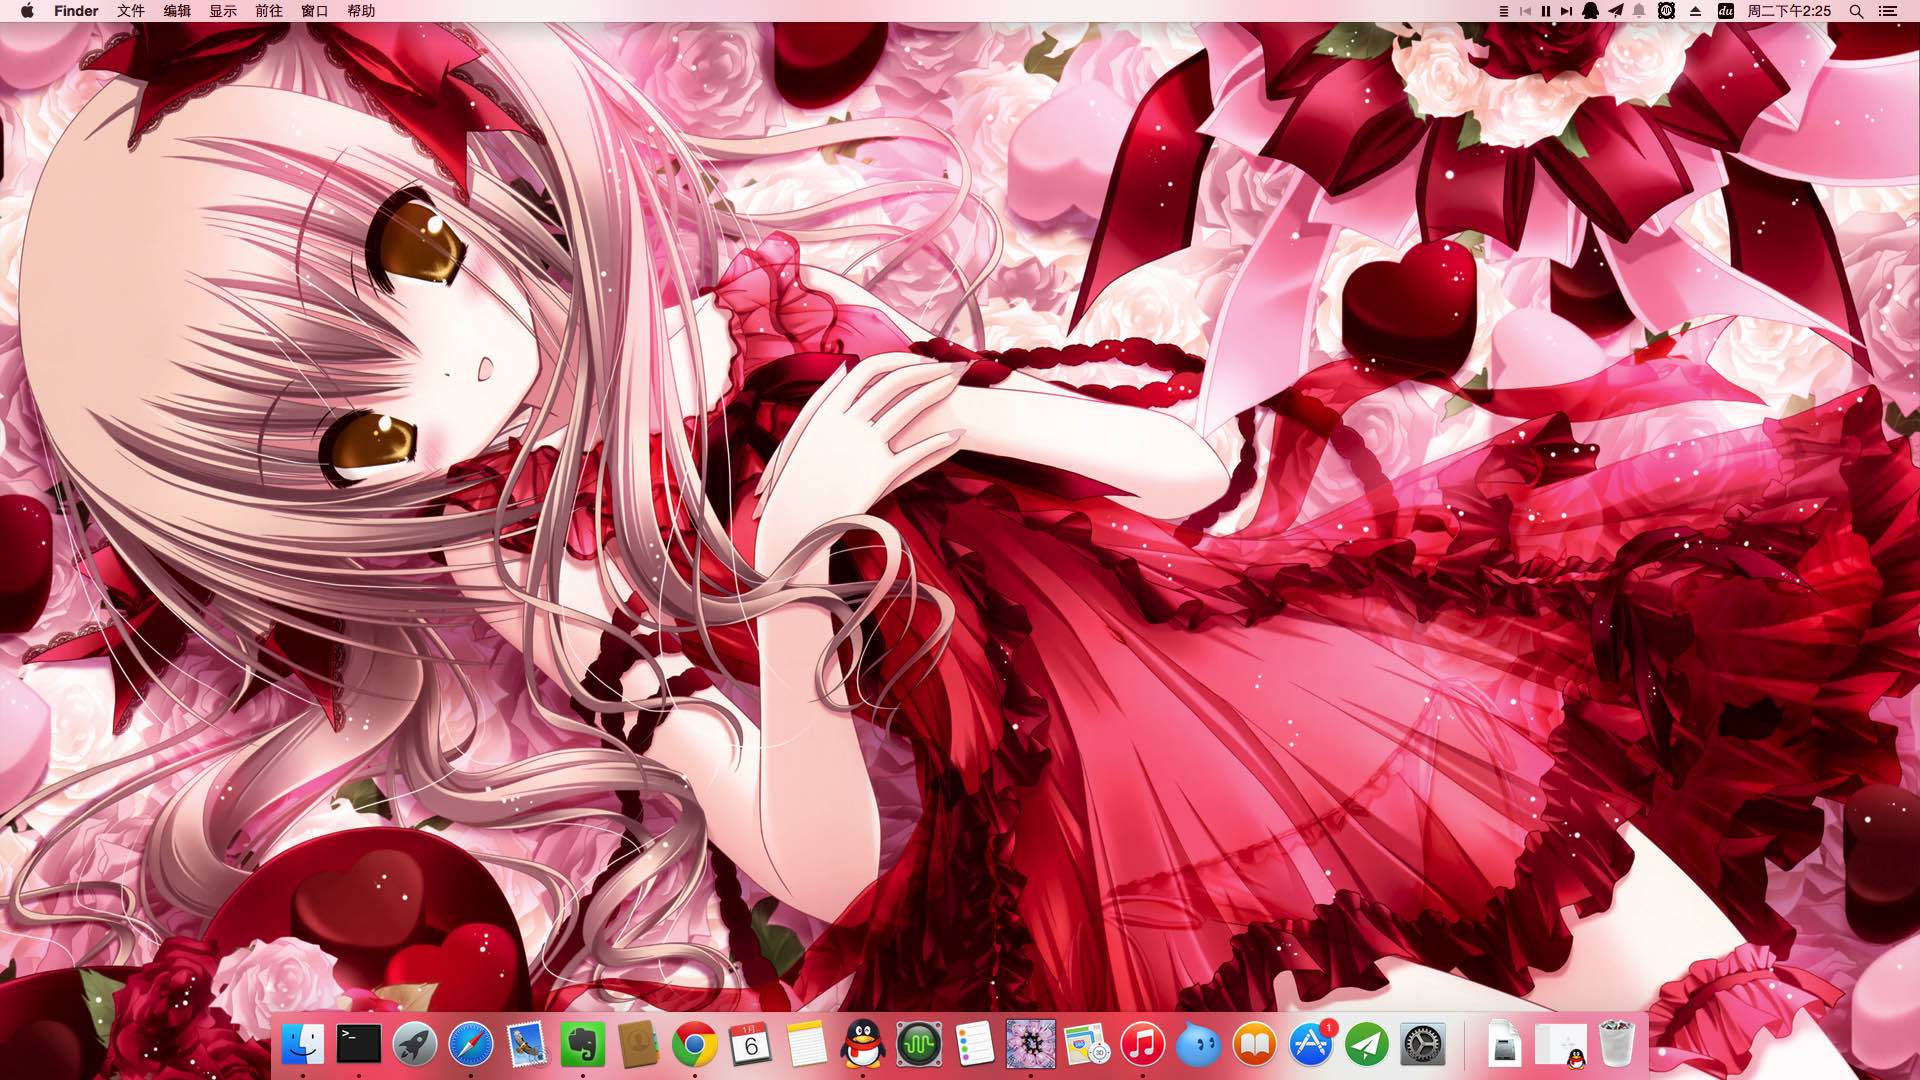Screen dimensions: 1920x1080
Task: Open Evernote elephant icon in dock
Action: point(582,1045)
